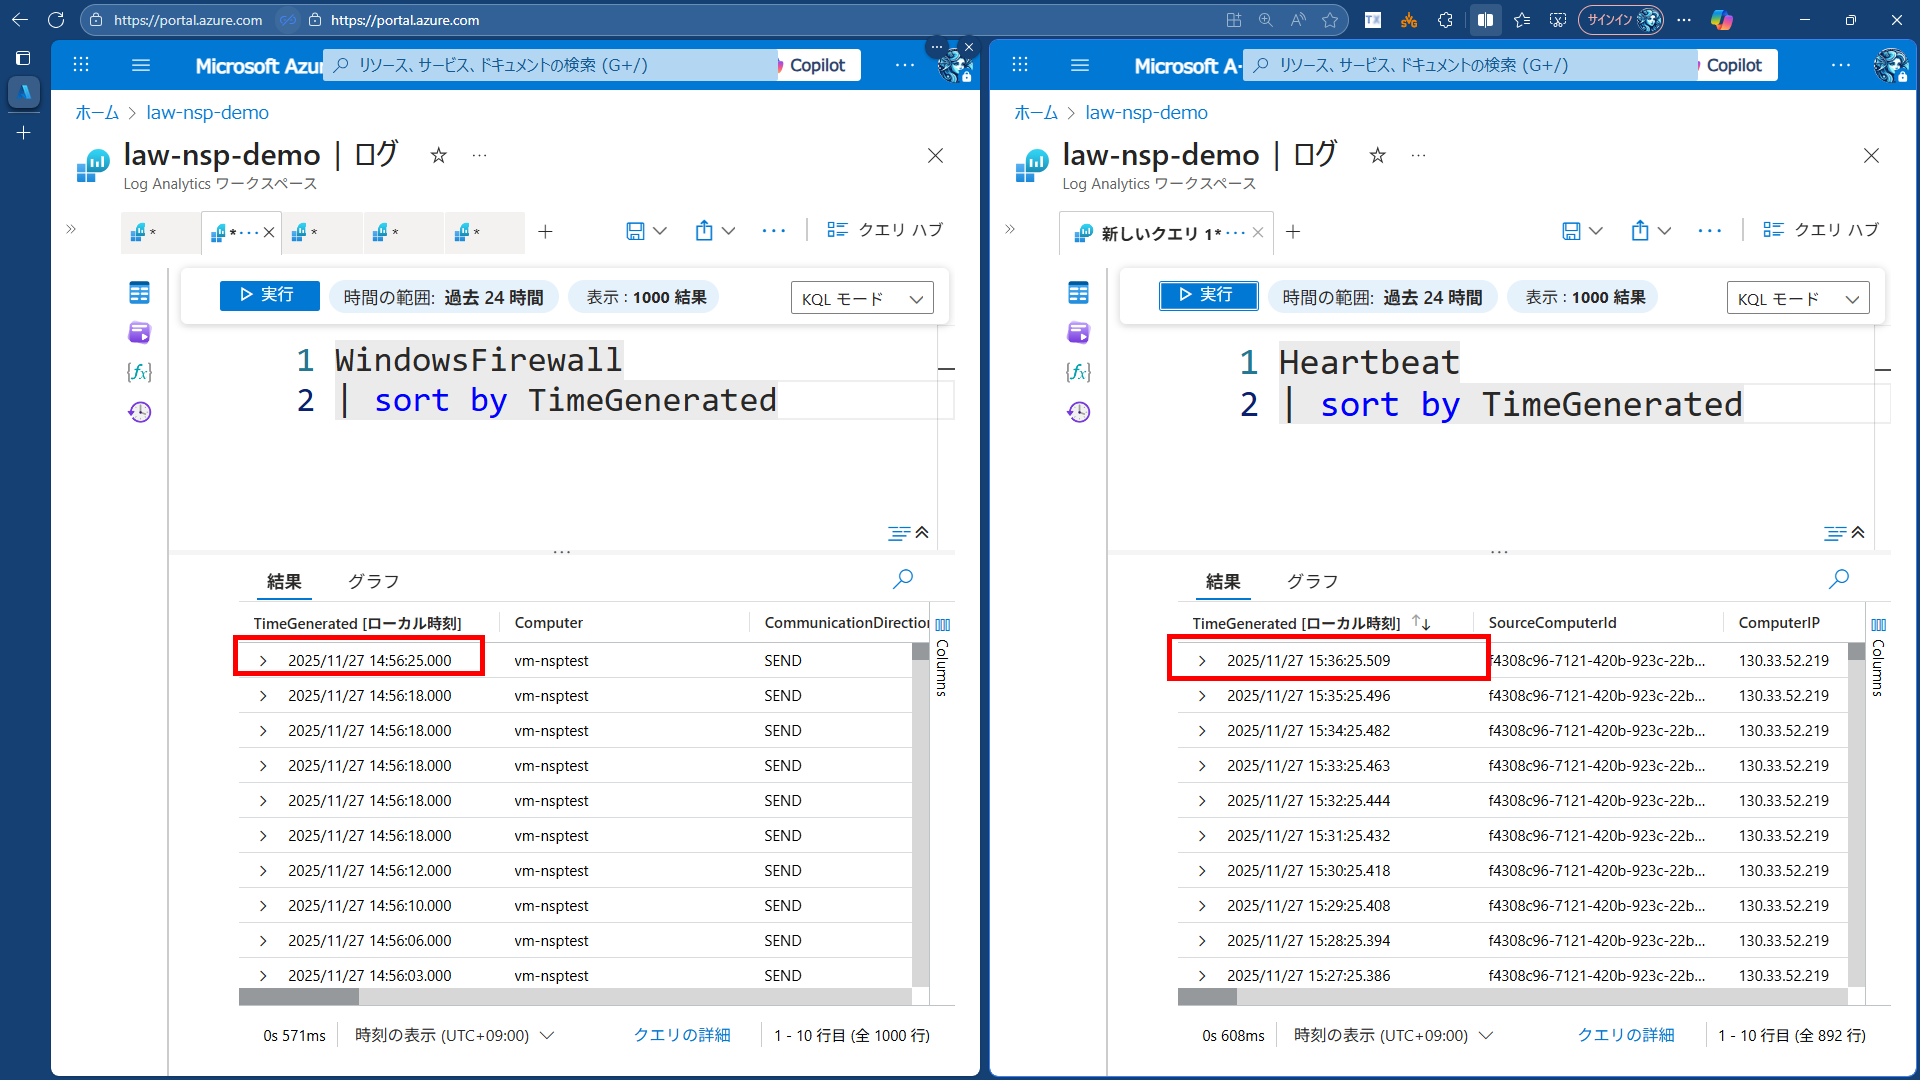The width and height of the screenshot is (1920, 1080).
Task: Run the WindowsFirewall query with 実行
Action: coord(269,295)
